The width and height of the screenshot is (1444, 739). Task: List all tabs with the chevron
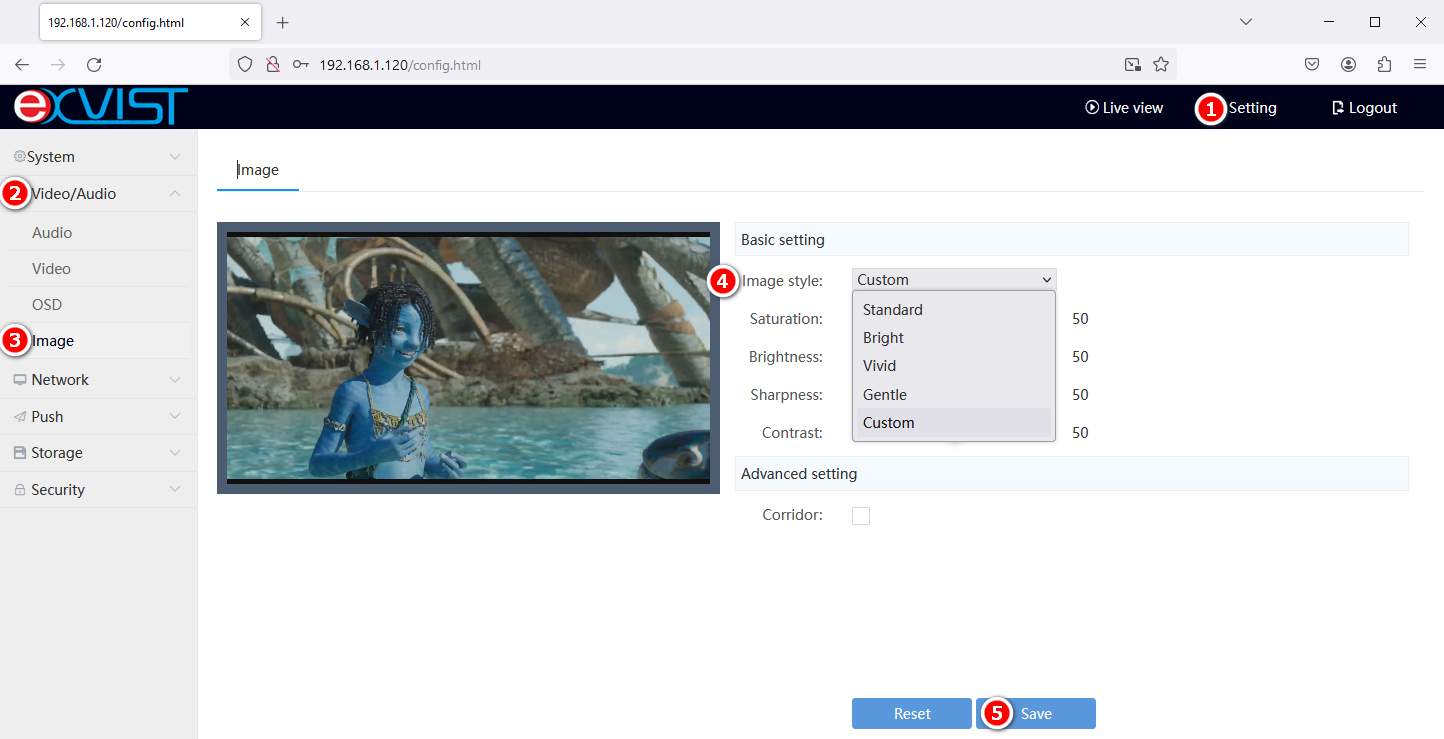(1246, 22)
